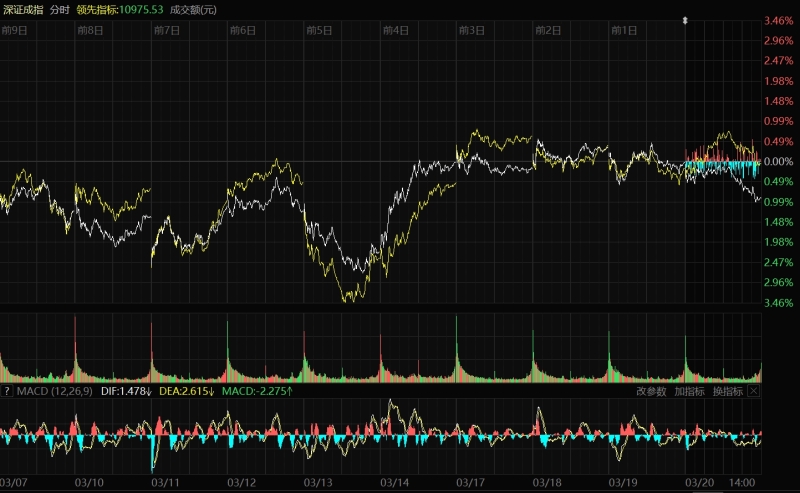Select the 前1日 day marker
This screenshot has width=800, height=493.
point(624,31)
